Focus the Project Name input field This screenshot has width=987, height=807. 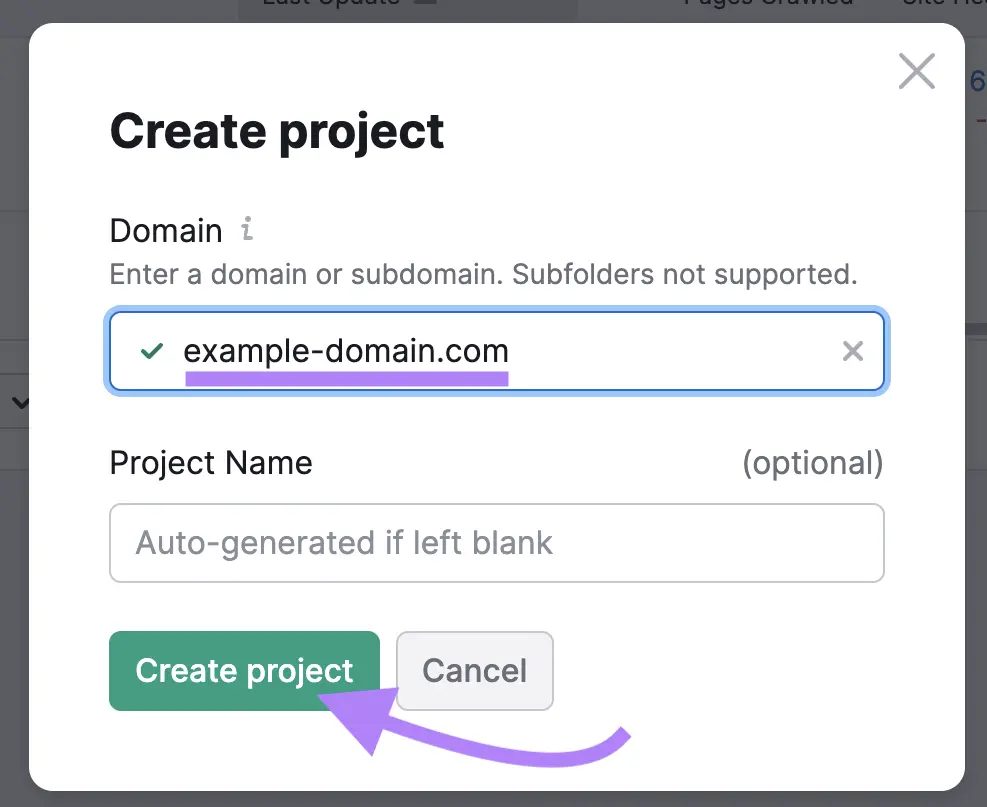497,543
